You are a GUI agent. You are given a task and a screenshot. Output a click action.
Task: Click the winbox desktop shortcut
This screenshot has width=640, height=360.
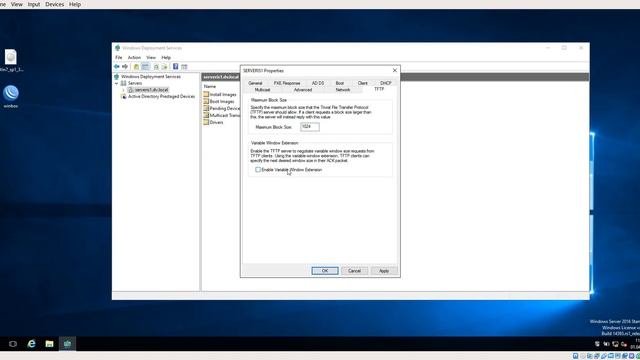point(11,96)
